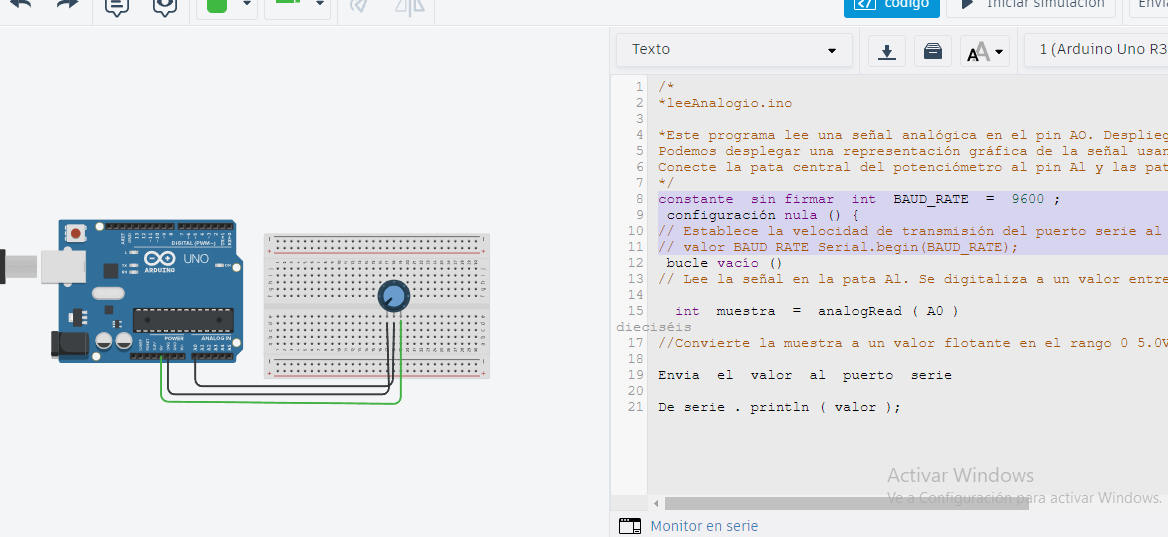Open the notes annotation tool

117,5
